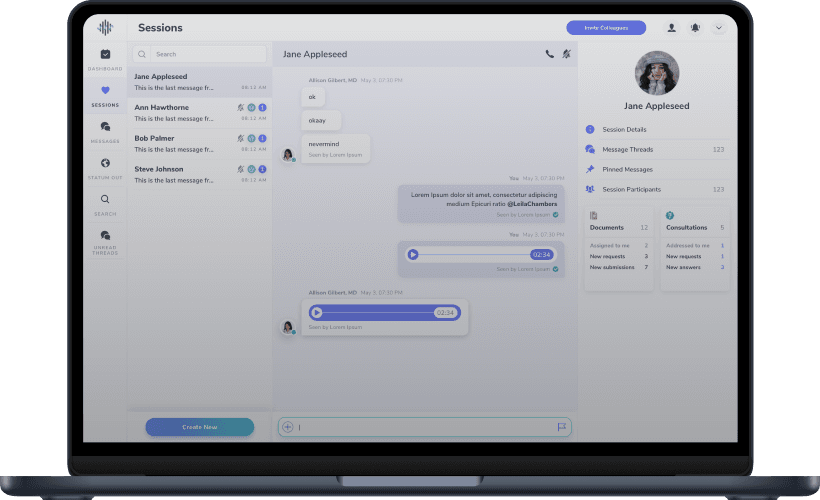Image resolution: width=820 pixels, height=500 pixels.
Task: Select the Messages sidebar icon
Action: [105, 127]
